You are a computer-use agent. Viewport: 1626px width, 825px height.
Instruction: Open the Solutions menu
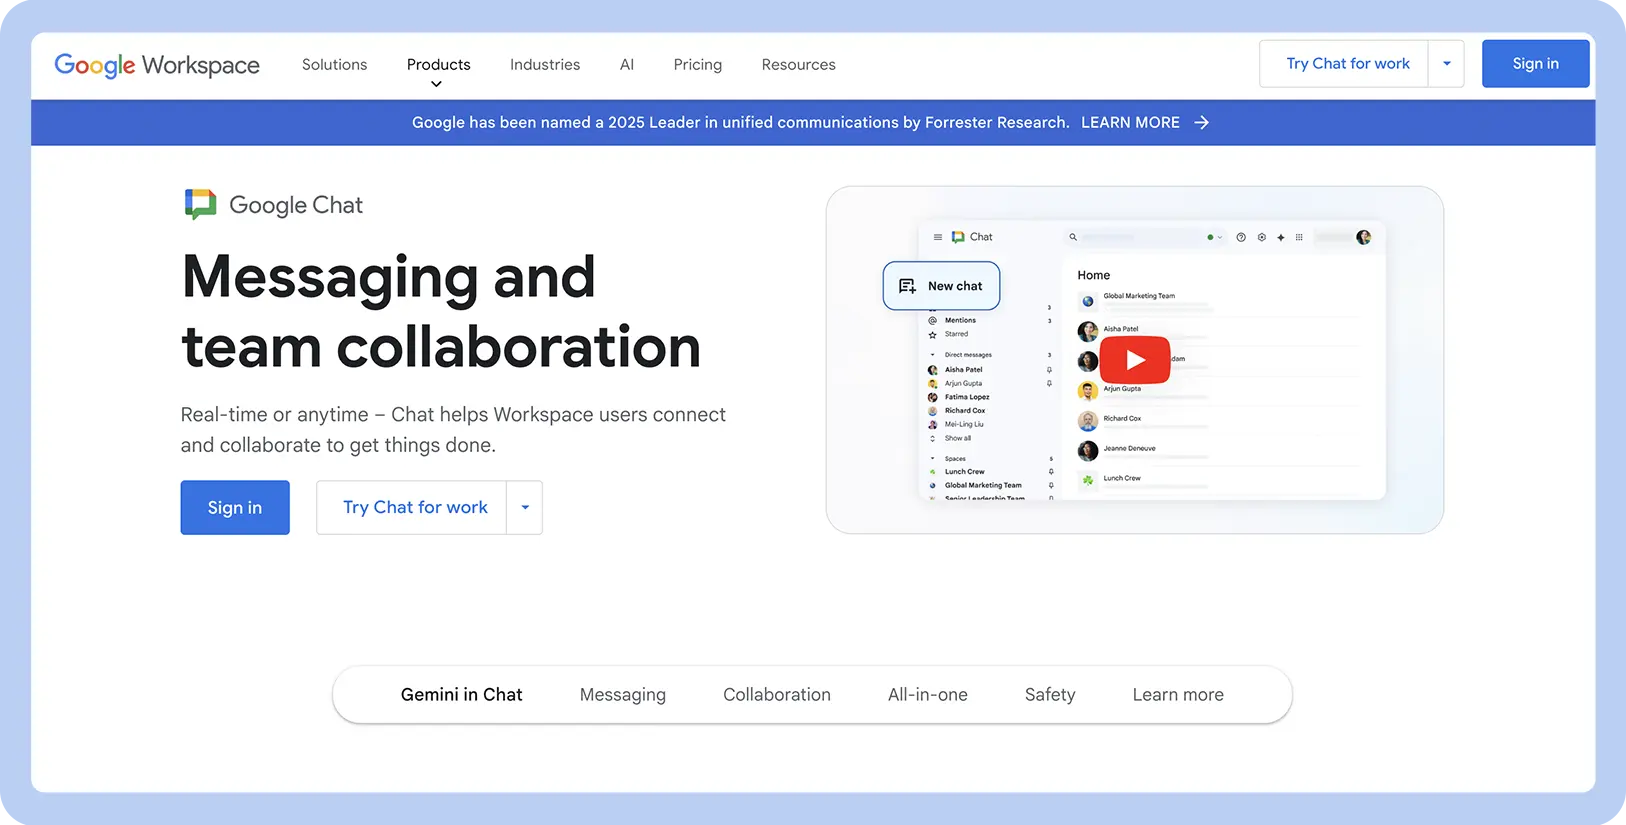[334, 64]
